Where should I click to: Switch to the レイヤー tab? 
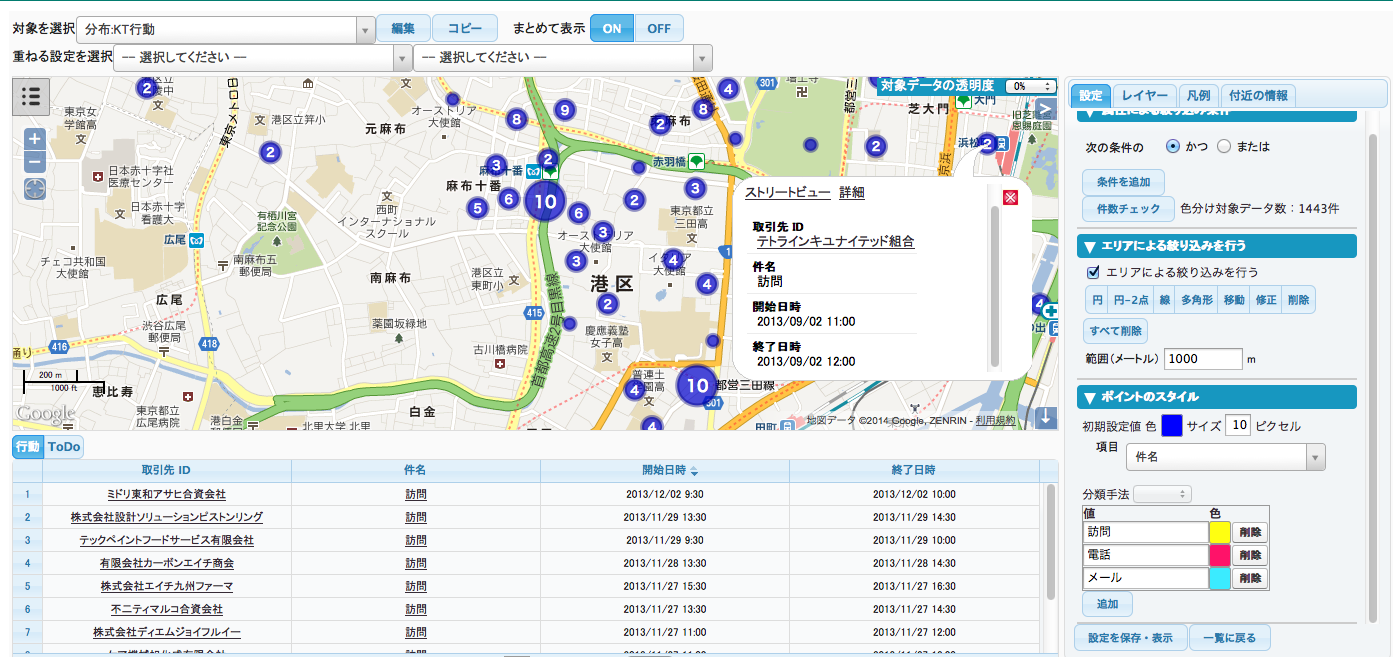pos(1144,96)
